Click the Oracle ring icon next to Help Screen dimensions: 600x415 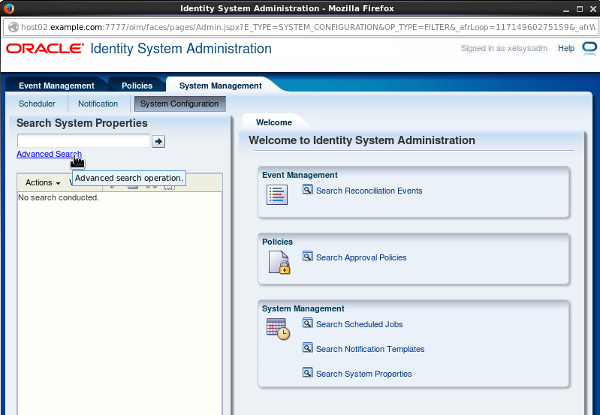point(589,48)
